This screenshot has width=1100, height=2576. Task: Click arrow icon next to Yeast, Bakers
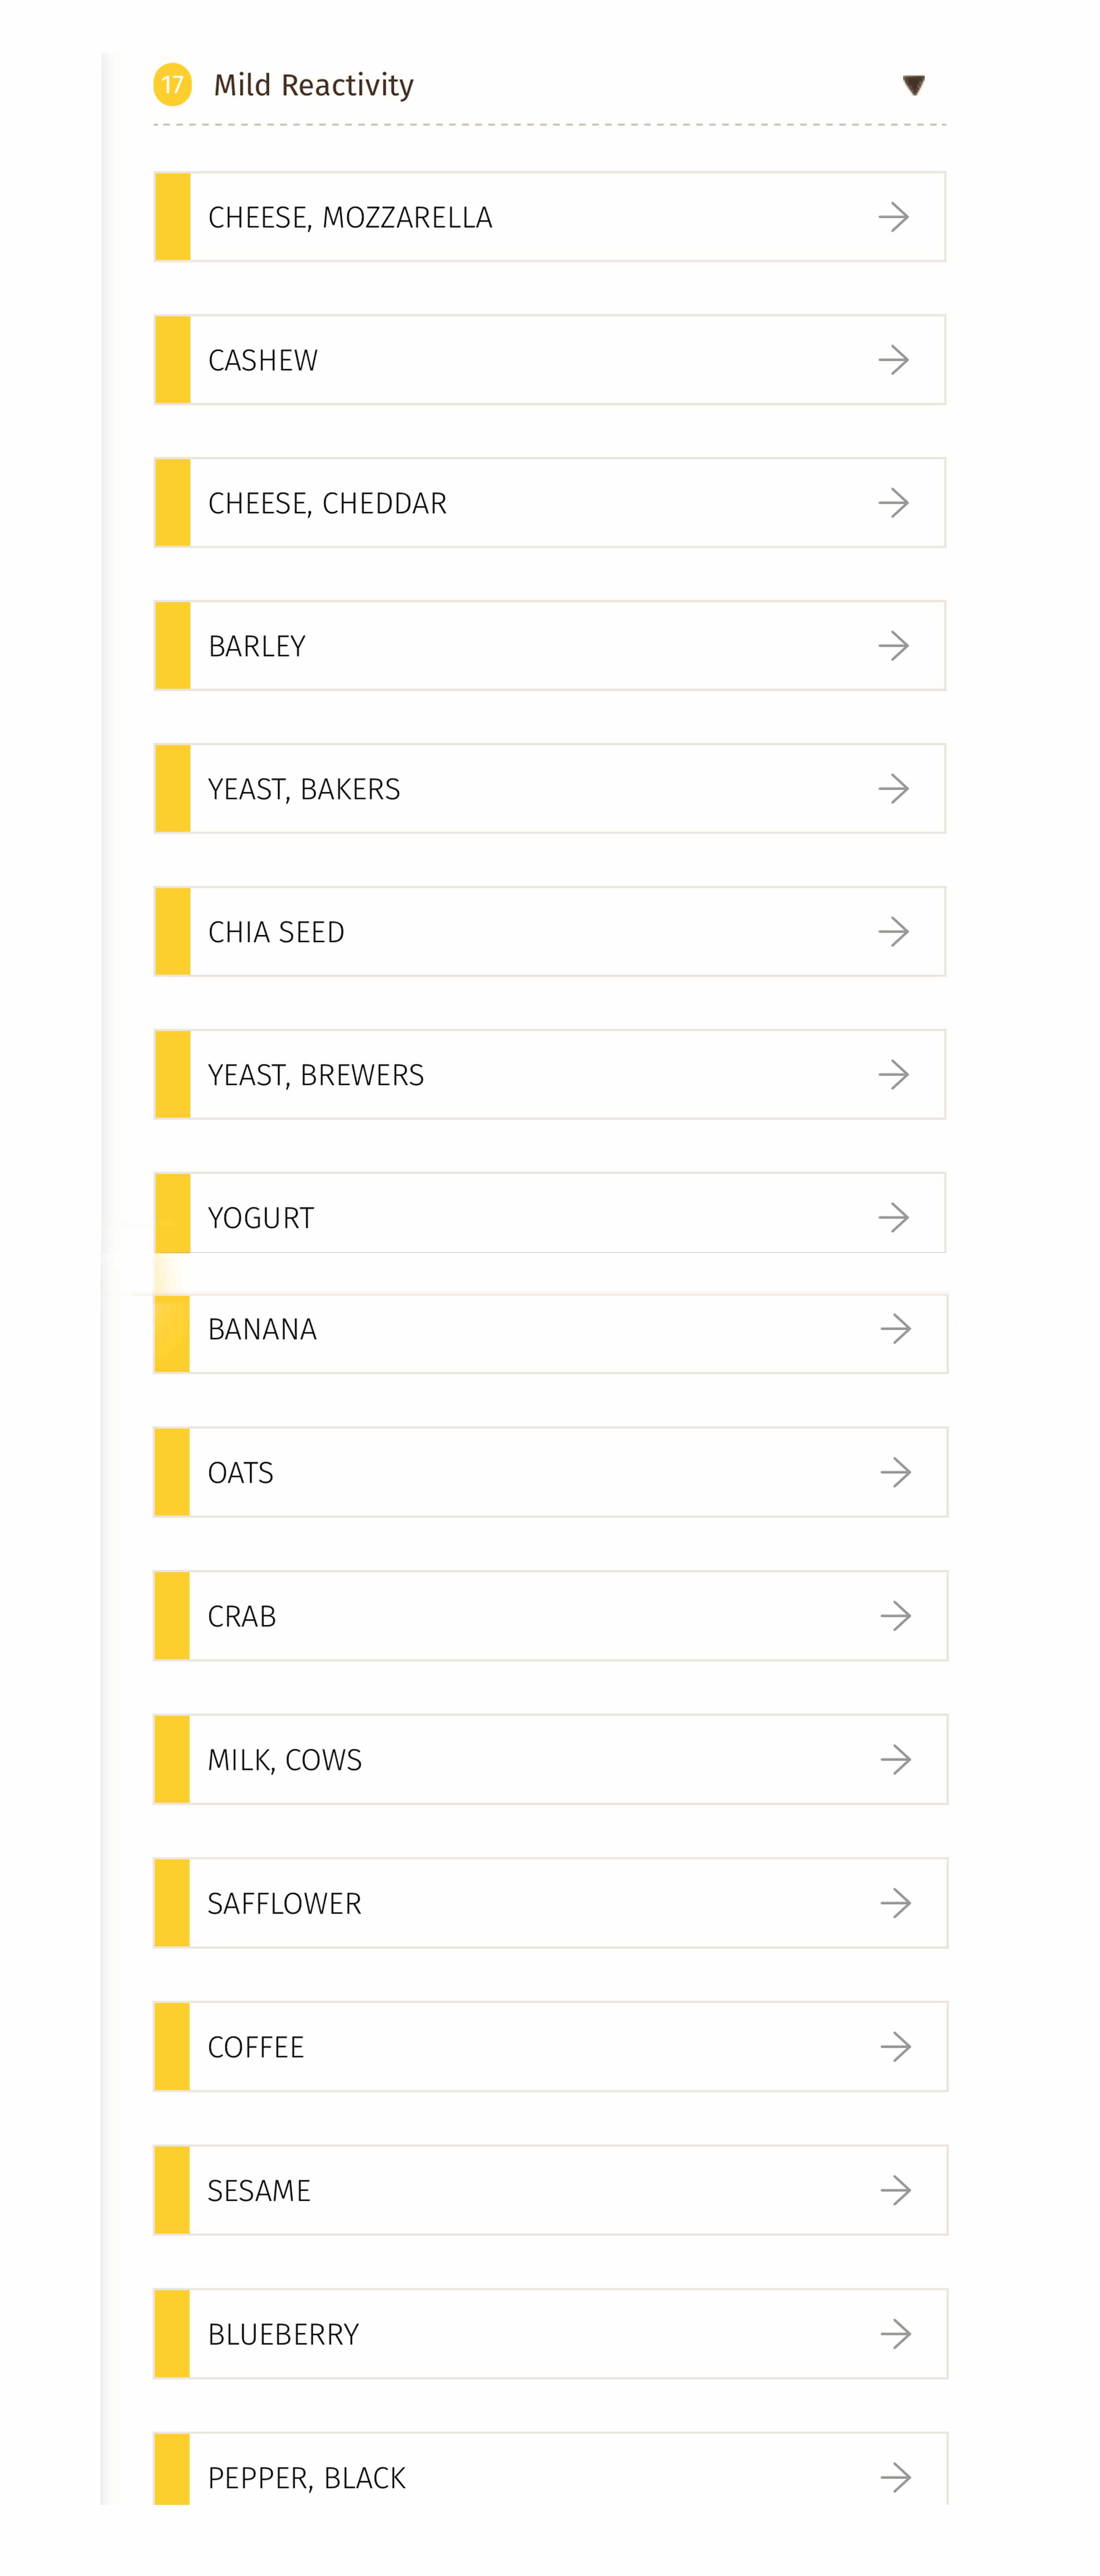[893, 789]
